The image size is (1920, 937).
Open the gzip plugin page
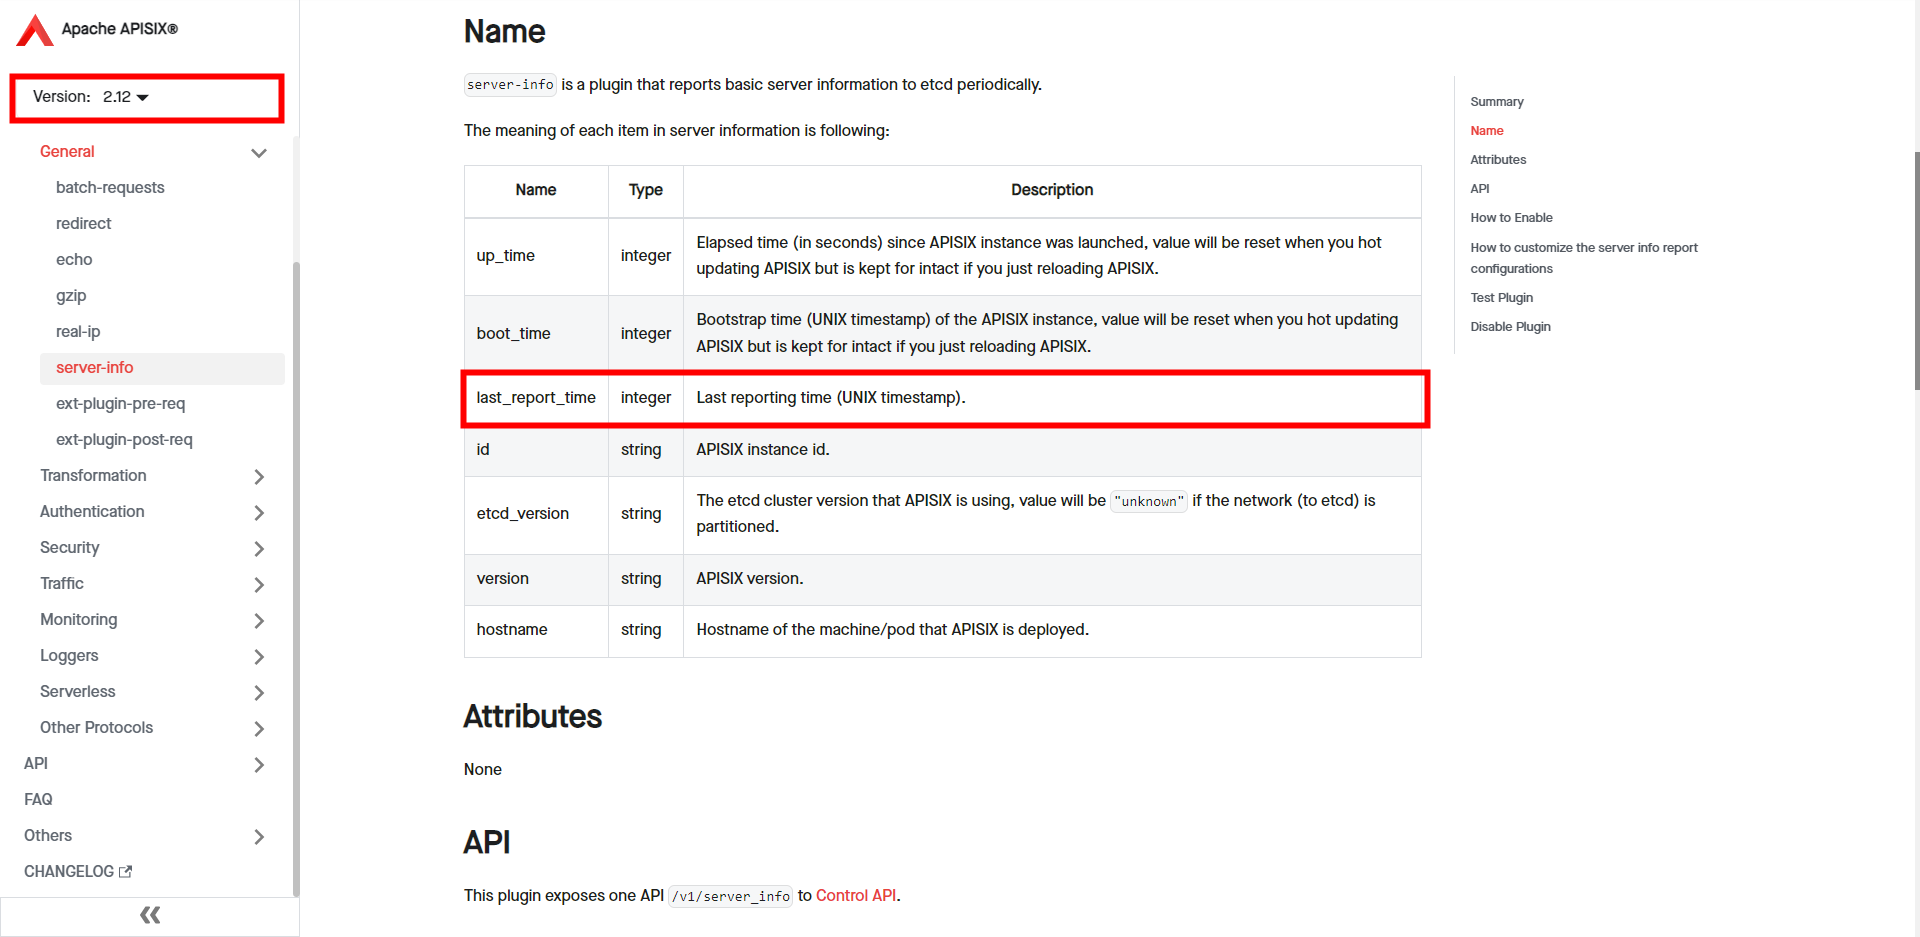(x=71, y=295)
